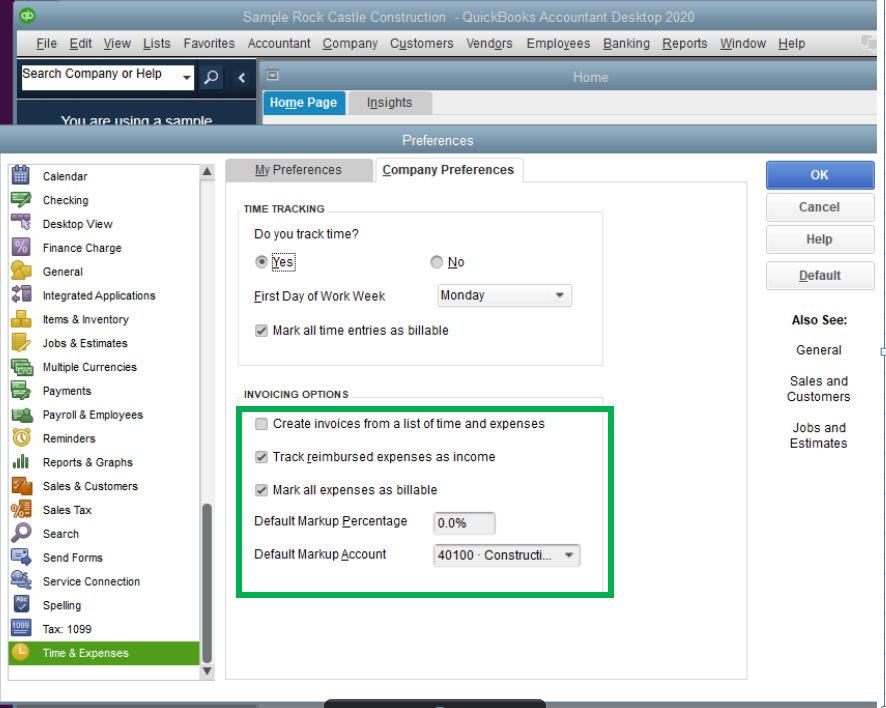The image size is (886, 708).
Task: Click the Home window restore icon
Action: click(x=272, y=75)
